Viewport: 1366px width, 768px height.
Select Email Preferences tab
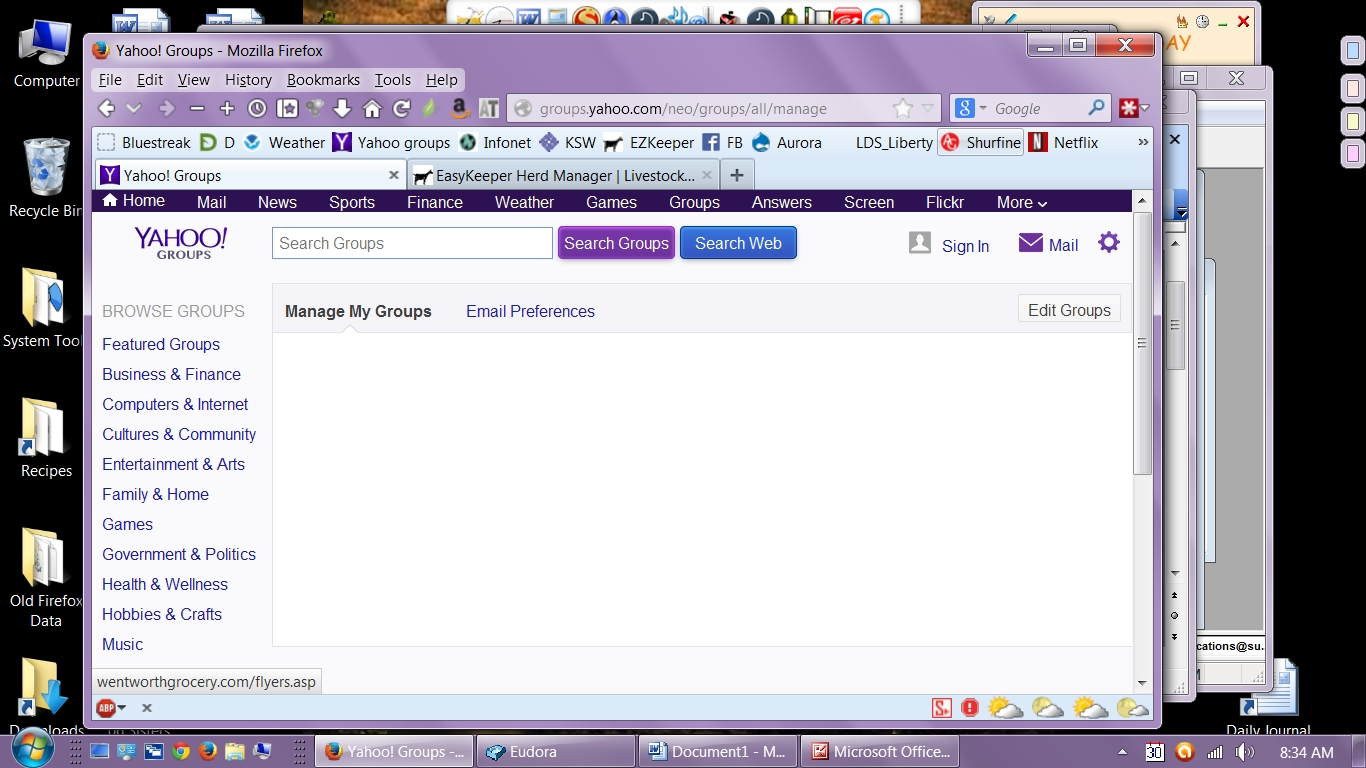pos(530,311)
